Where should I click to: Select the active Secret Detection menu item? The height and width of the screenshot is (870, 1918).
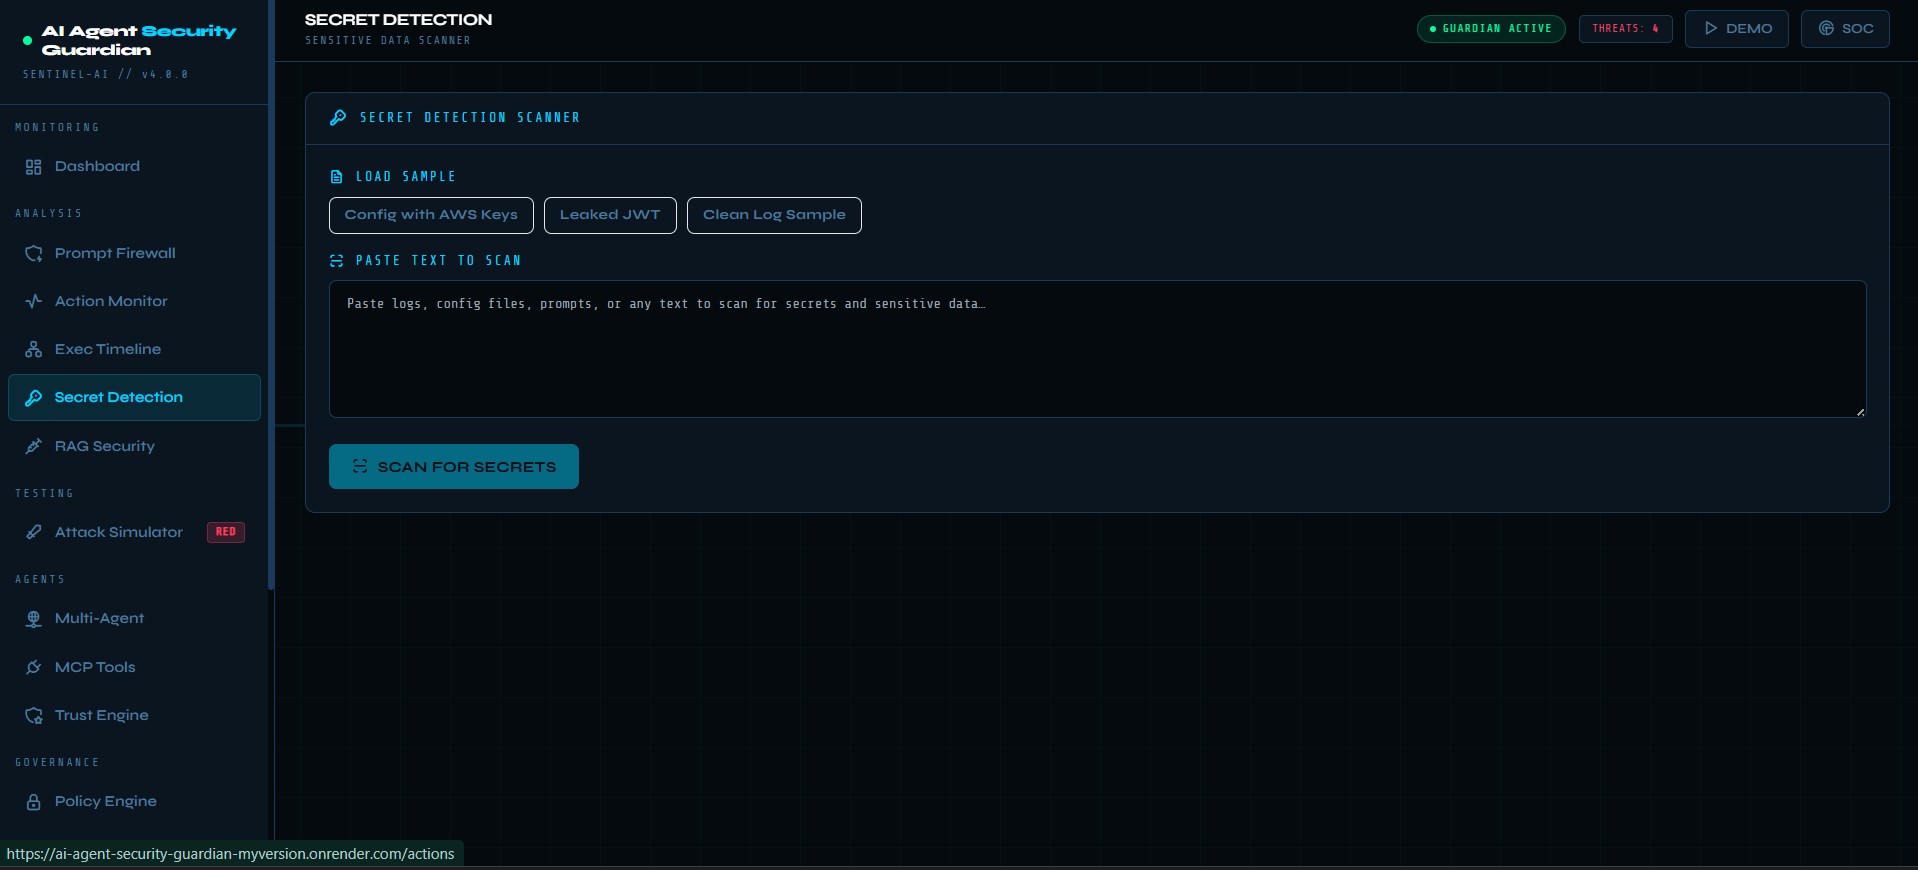(134, 398)
